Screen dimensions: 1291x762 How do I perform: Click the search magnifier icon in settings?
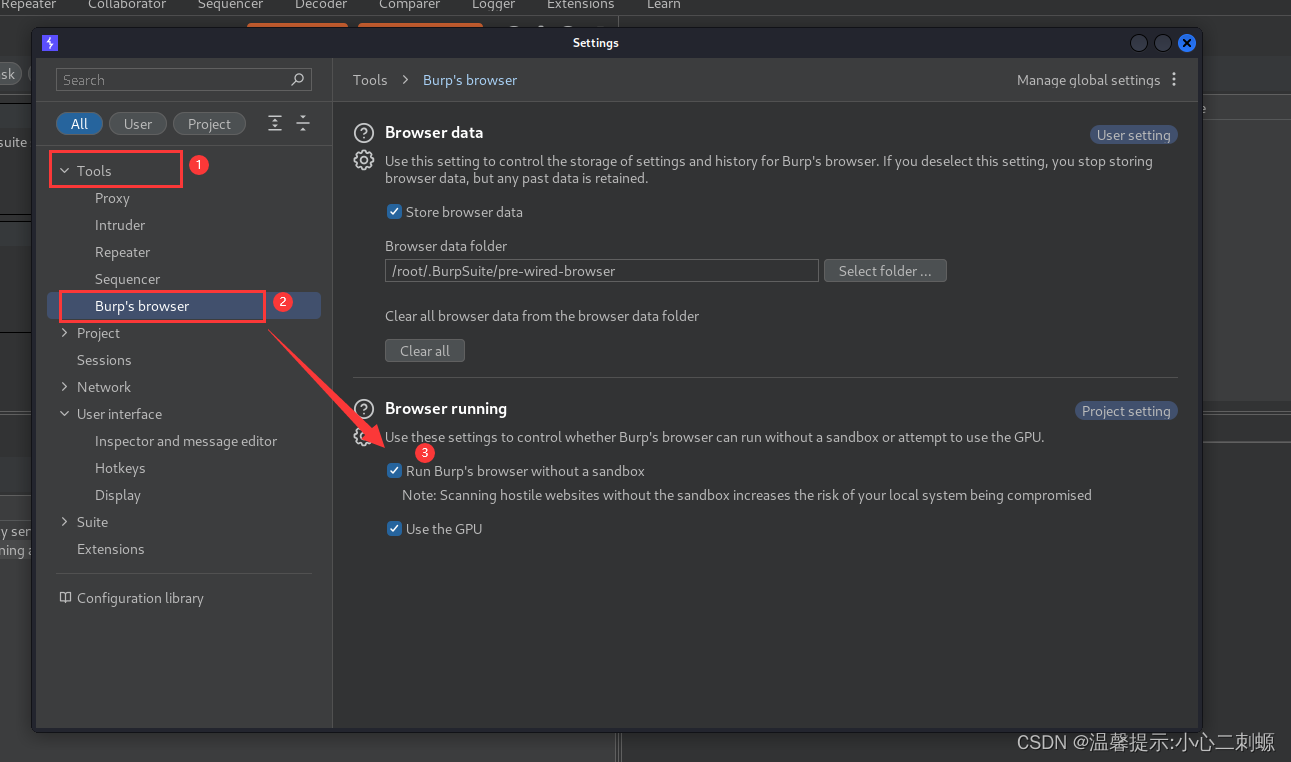point(297,80)
